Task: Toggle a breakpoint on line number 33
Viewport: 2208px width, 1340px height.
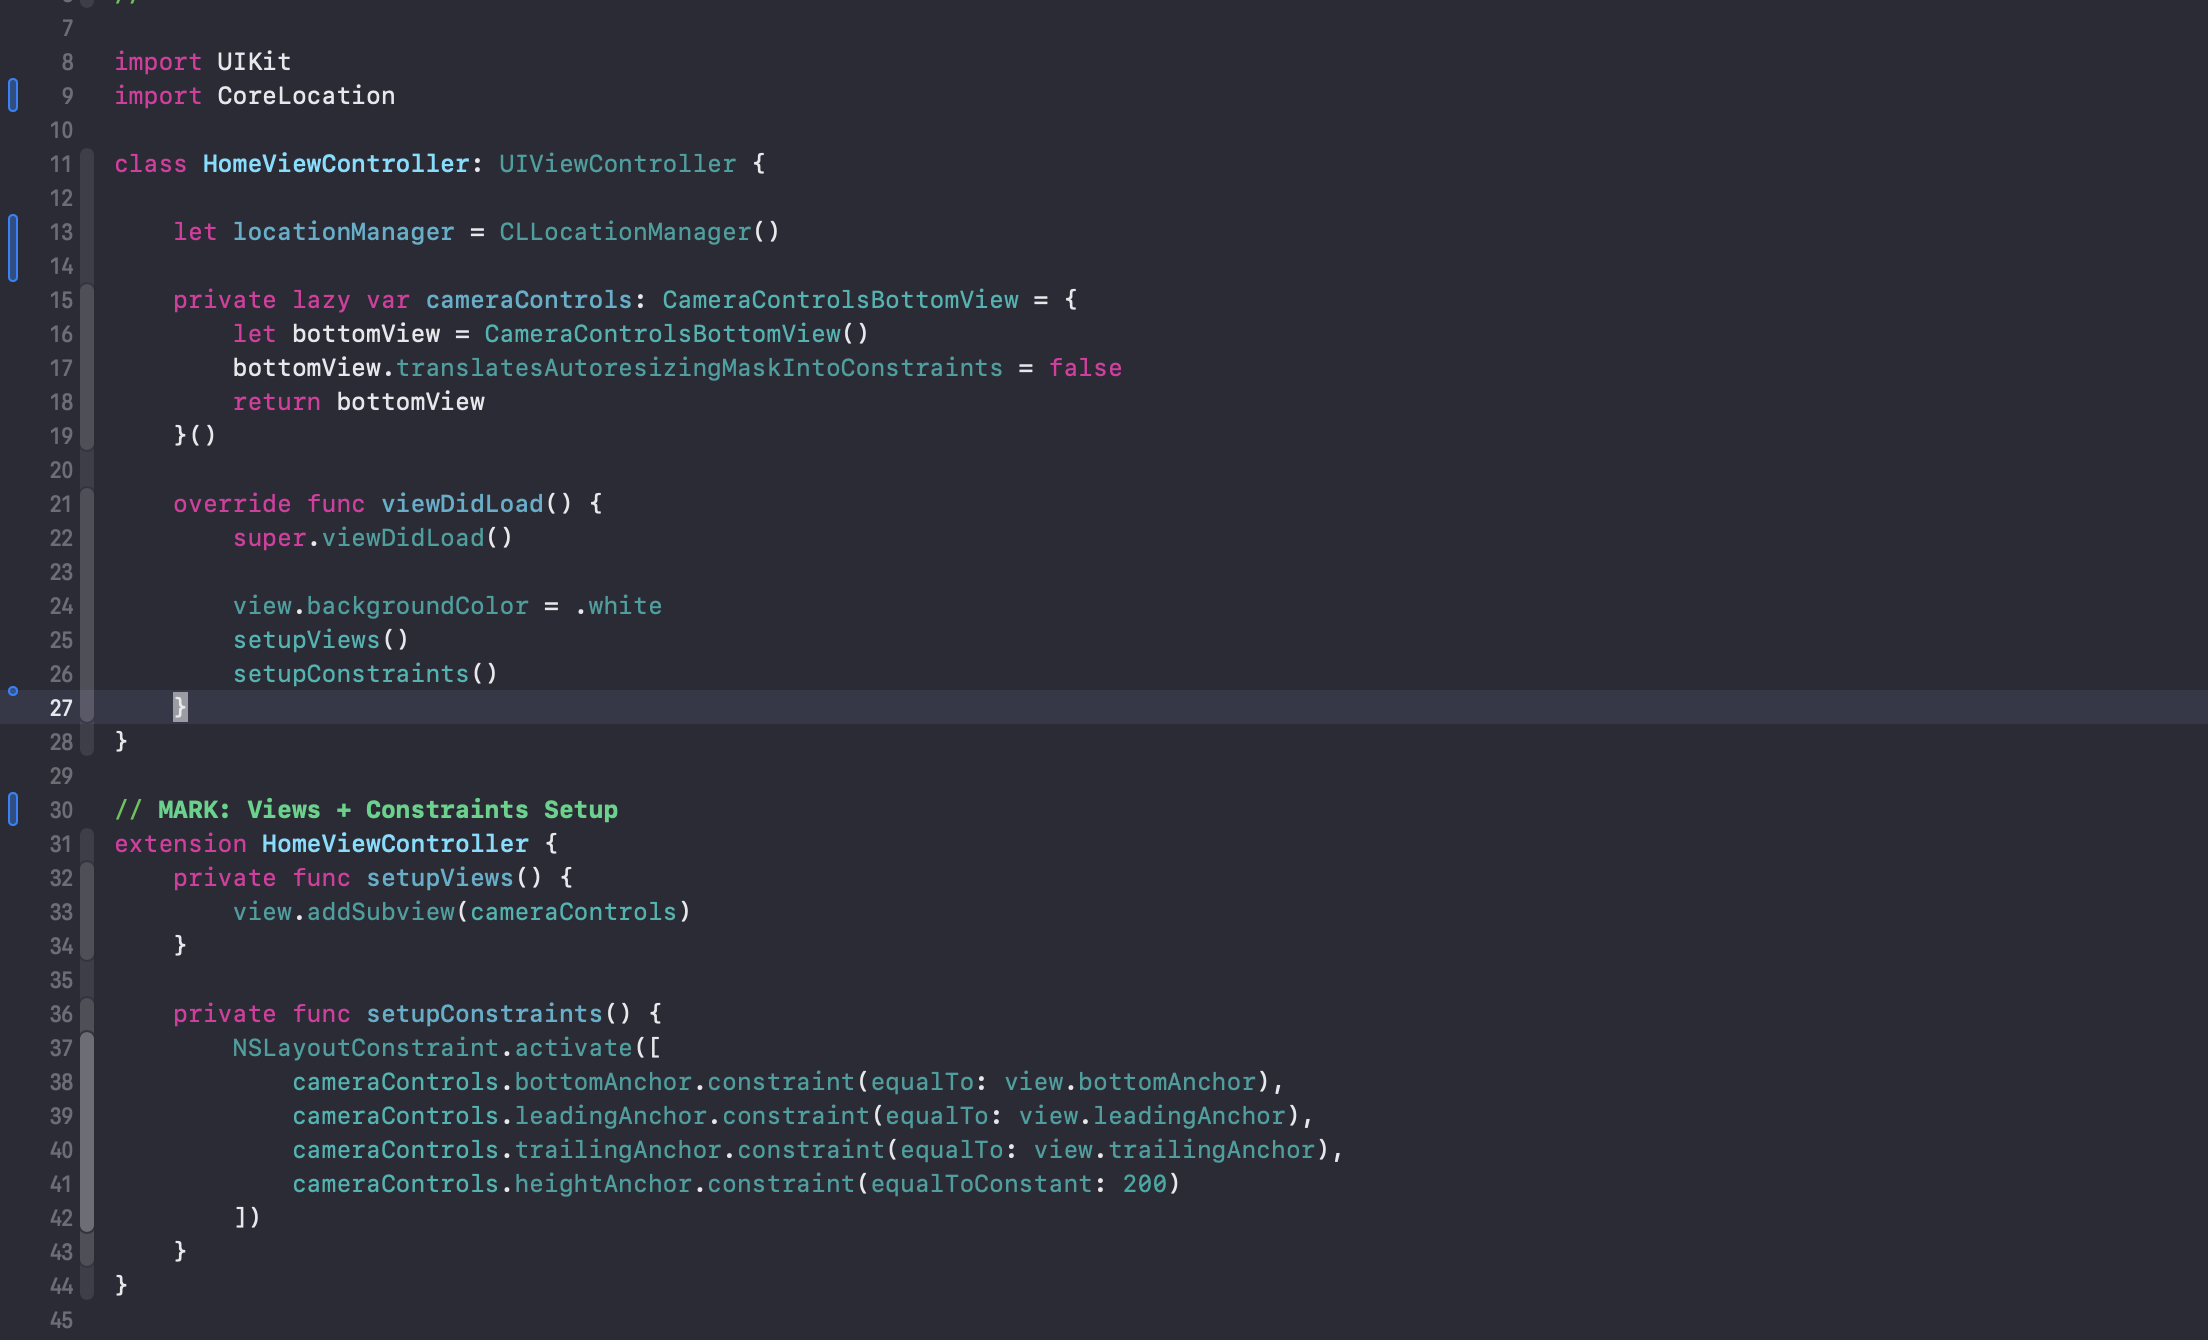Action: coord(61,912)
